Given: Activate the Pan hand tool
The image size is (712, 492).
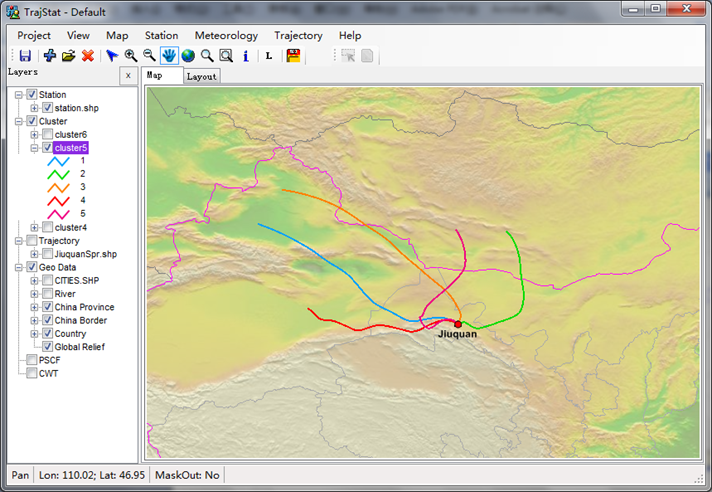Looking at the screenshot, I should 169,56.
